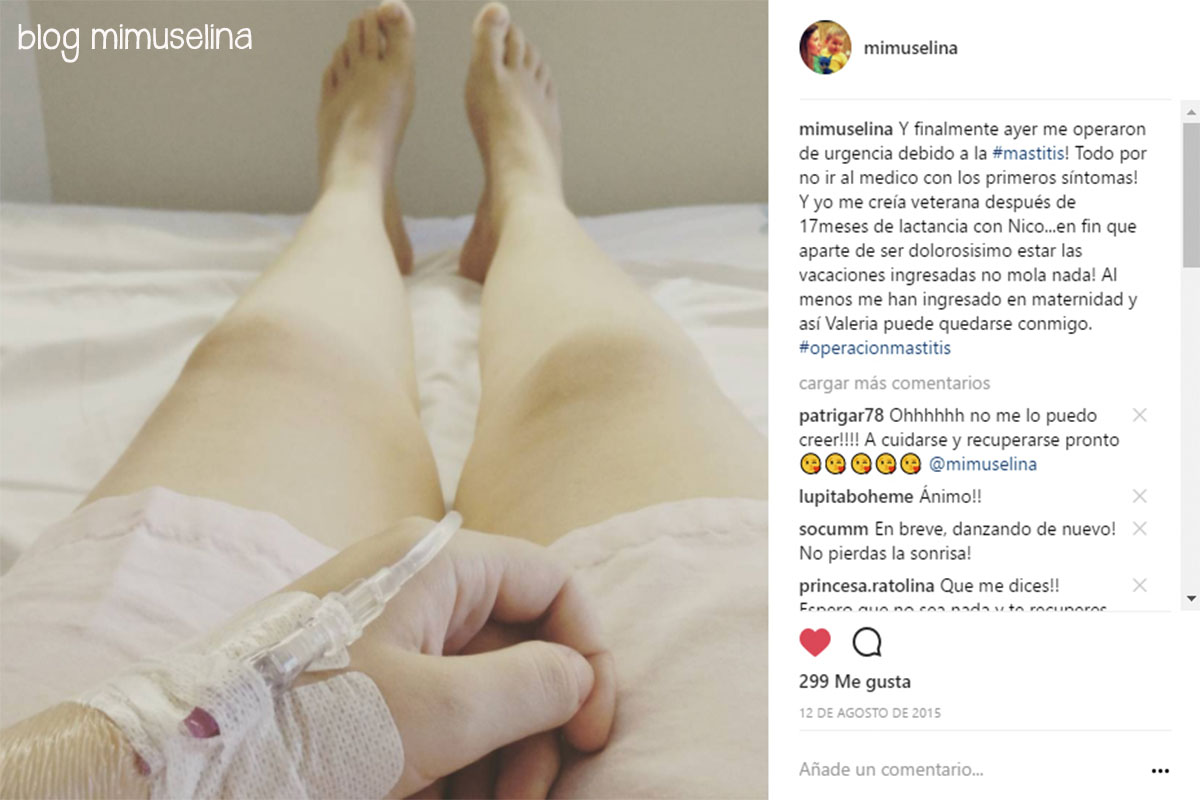Image resolution: width=1200 pixels, height=800 pixels.
Task: Click the '299 Me gusta' likes count
Action: (x=855, y=682)
